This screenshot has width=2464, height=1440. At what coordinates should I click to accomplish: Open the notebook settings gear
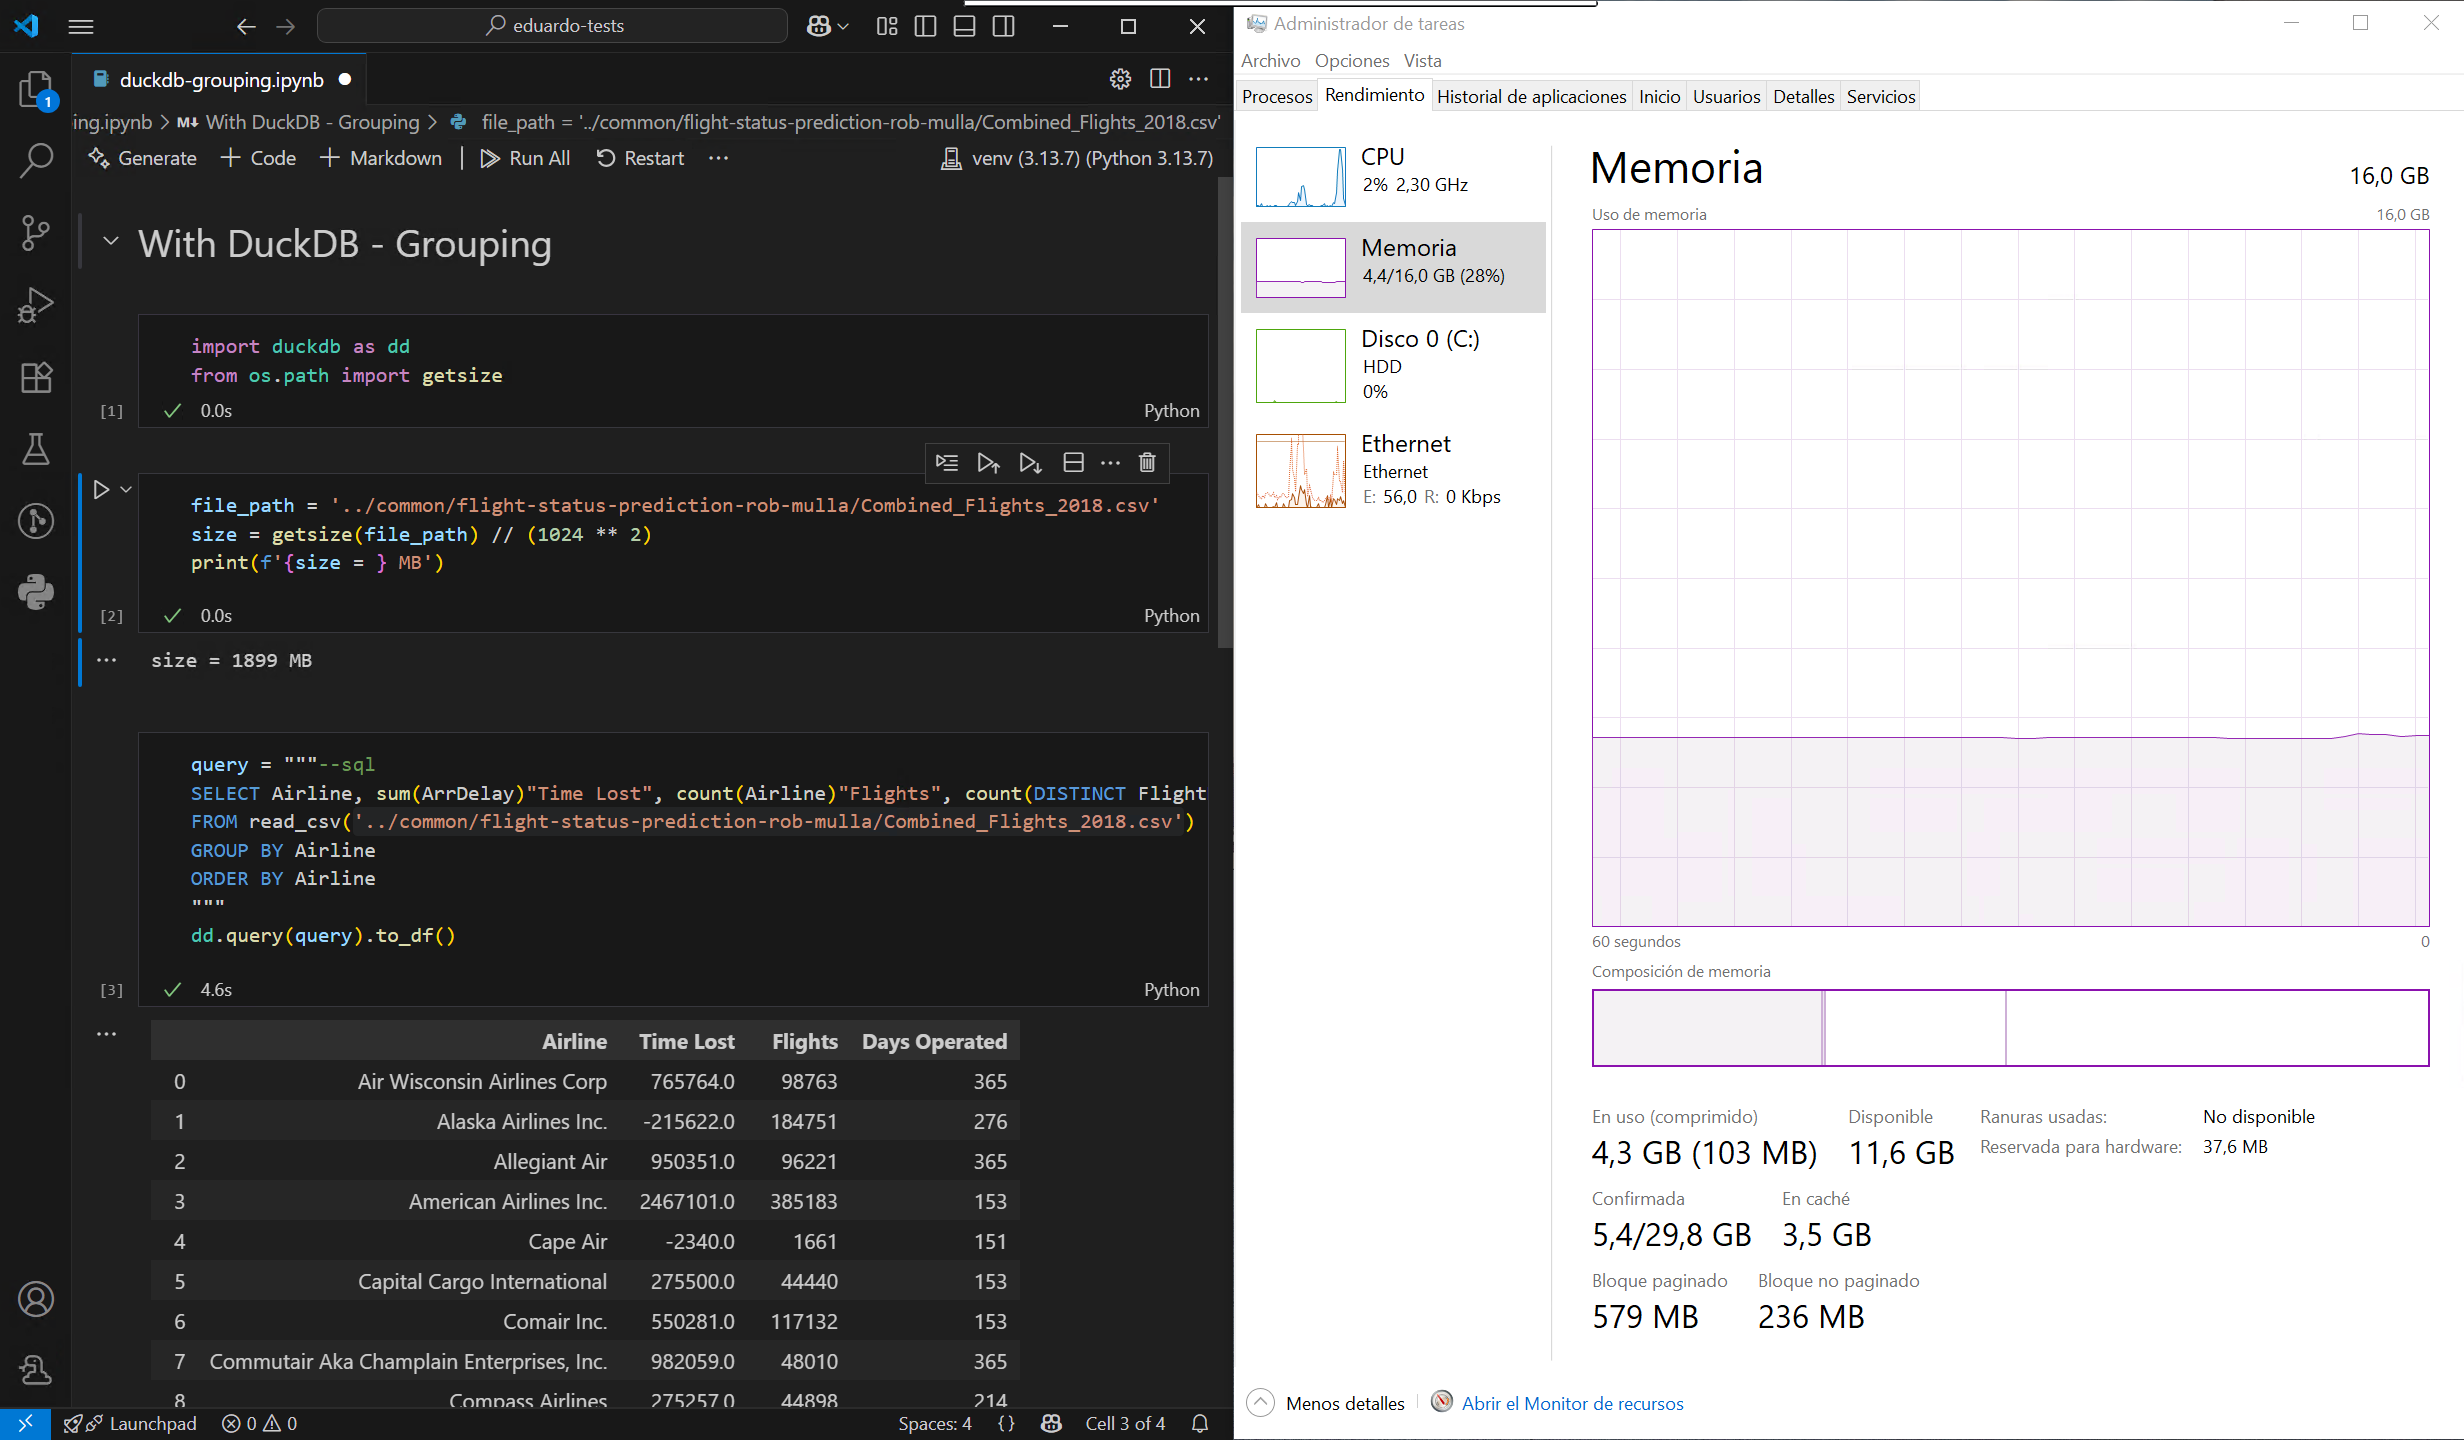point(1120,79)
